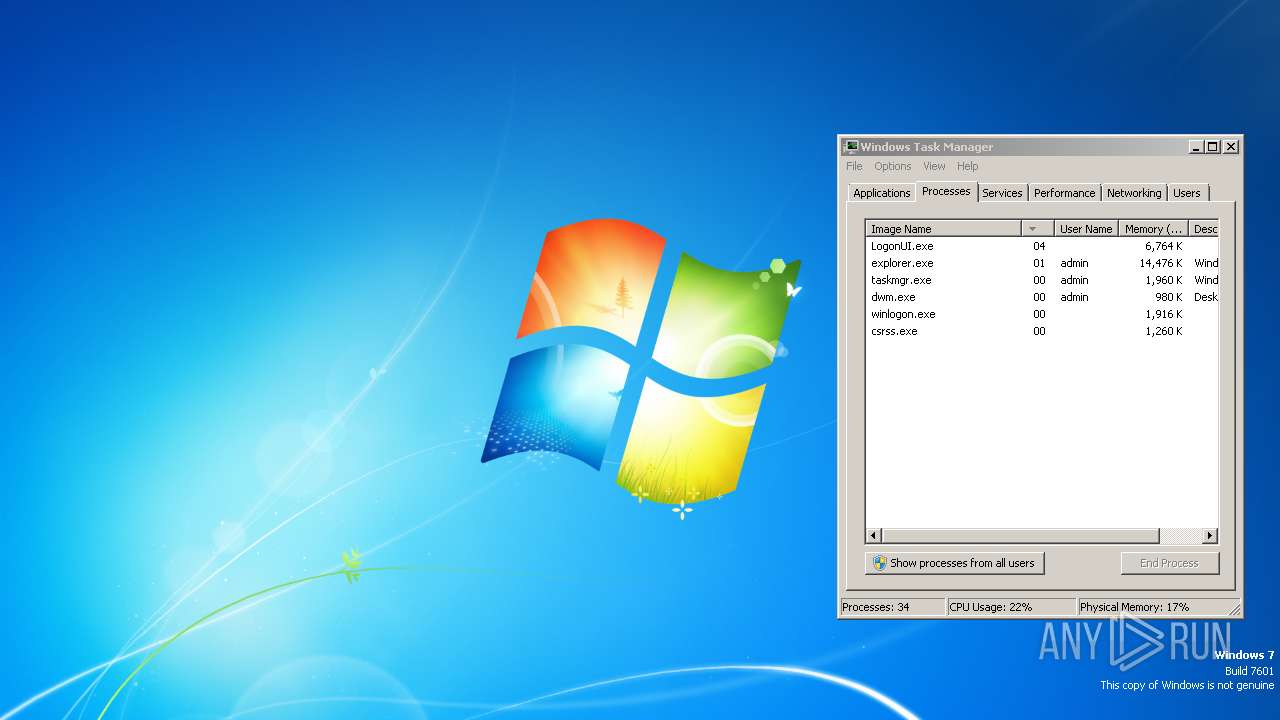Viewport: 1280px width, 720px height.
Task: Maximize the Task Manager window
Action: [1213, 147]
